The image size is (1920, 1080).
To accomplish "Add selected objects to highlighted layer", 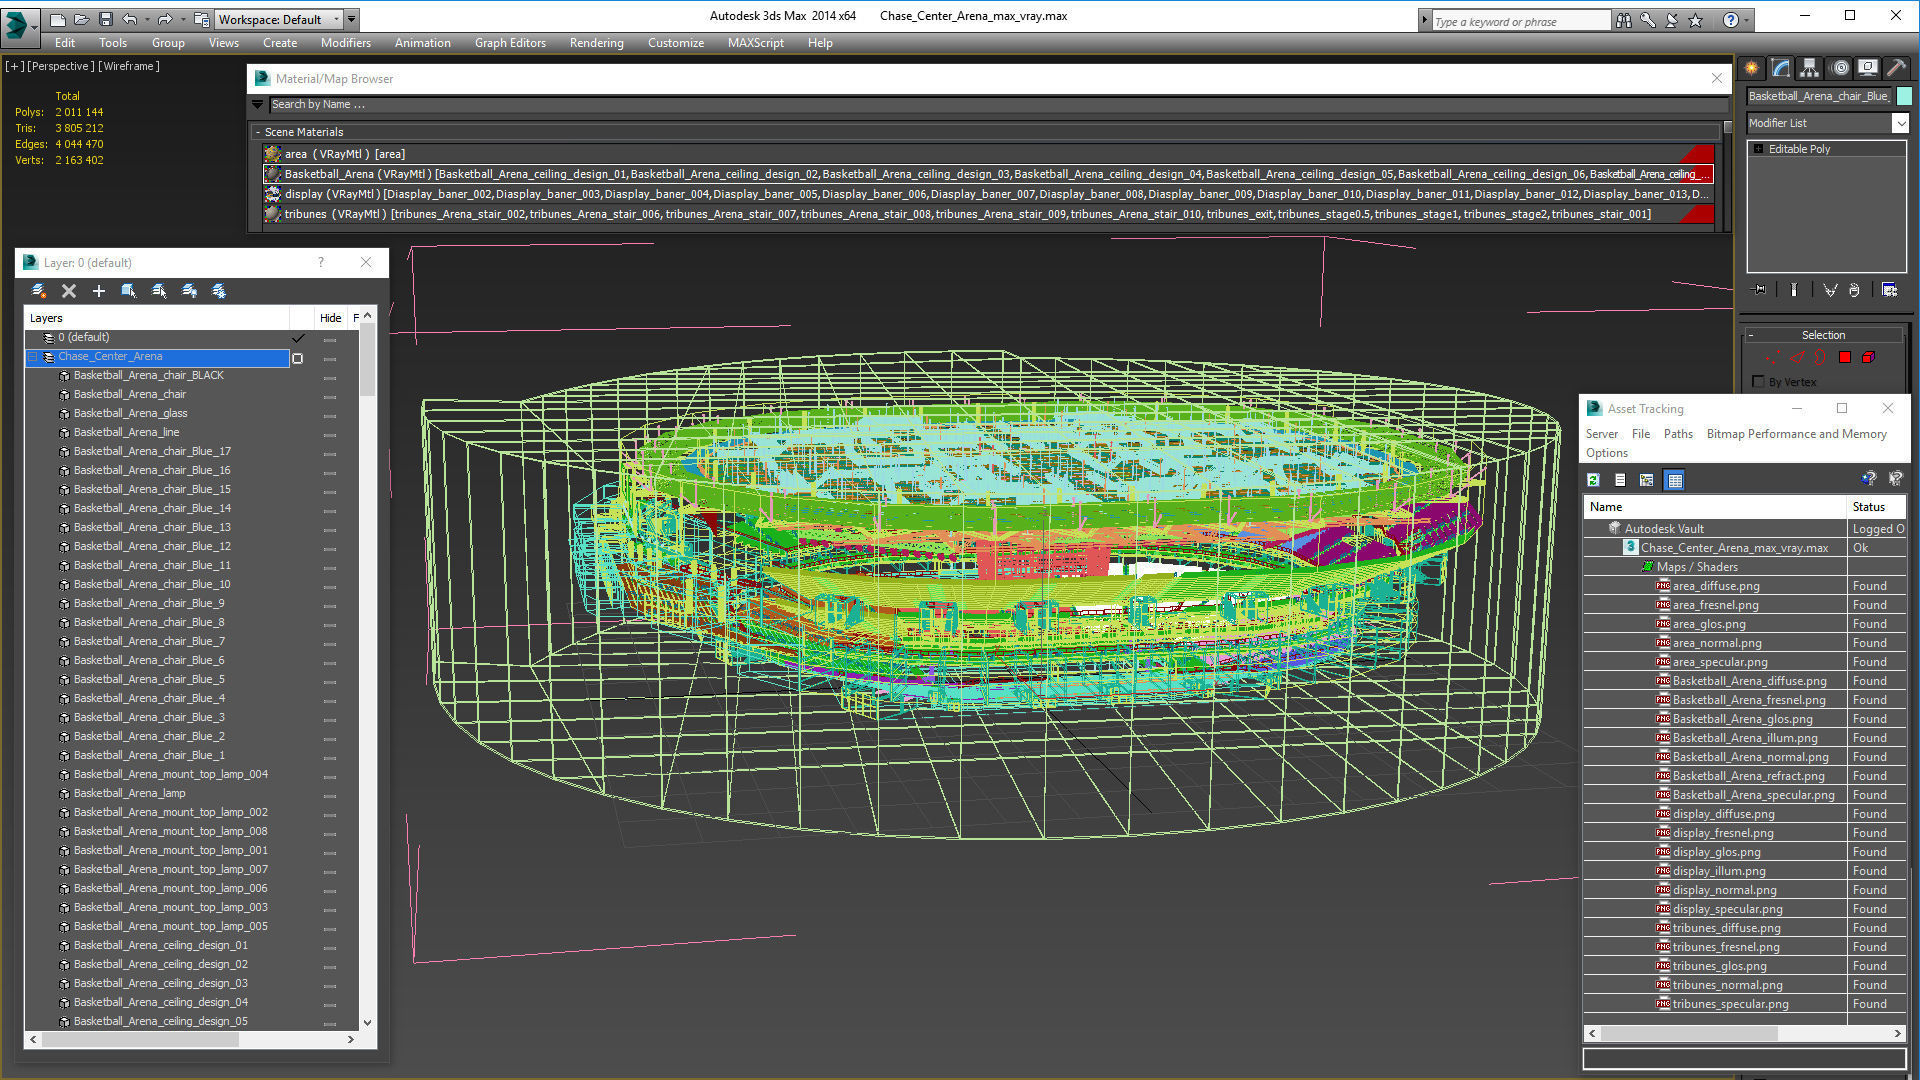I will click(x=99, y=291).
